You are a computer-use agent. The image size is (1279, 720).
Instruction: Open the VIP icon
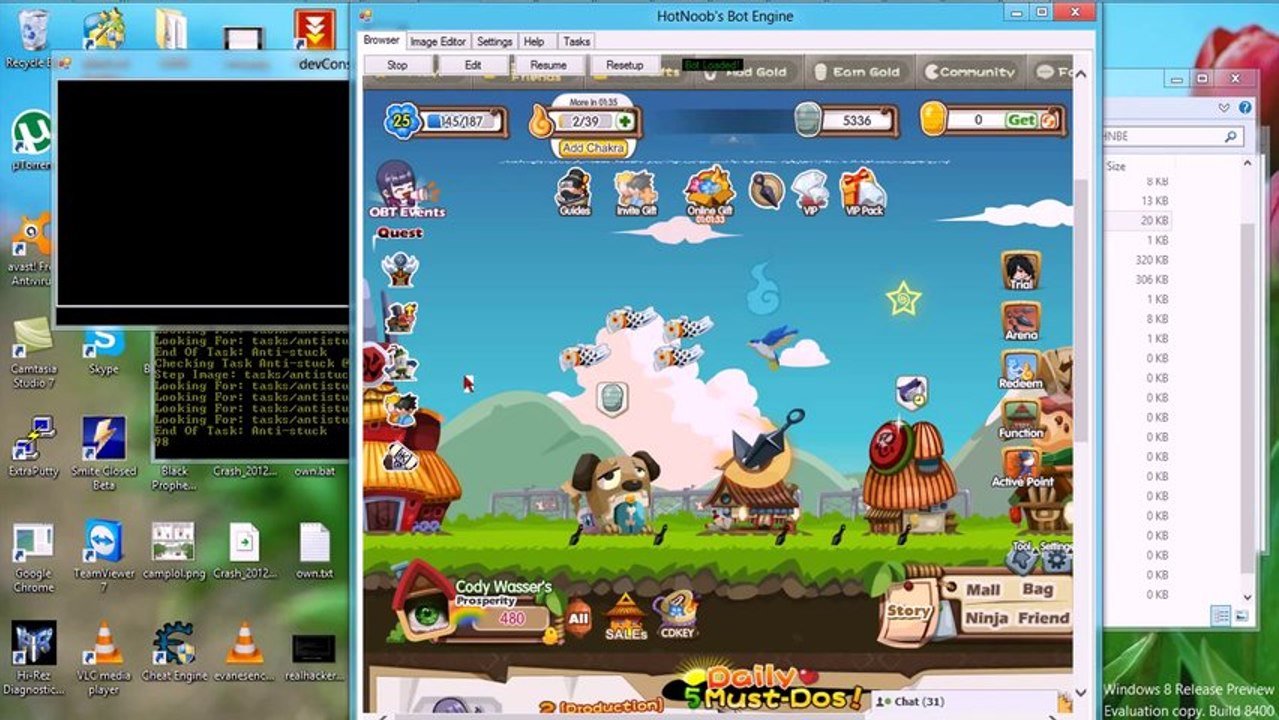[x=810, y=192]
